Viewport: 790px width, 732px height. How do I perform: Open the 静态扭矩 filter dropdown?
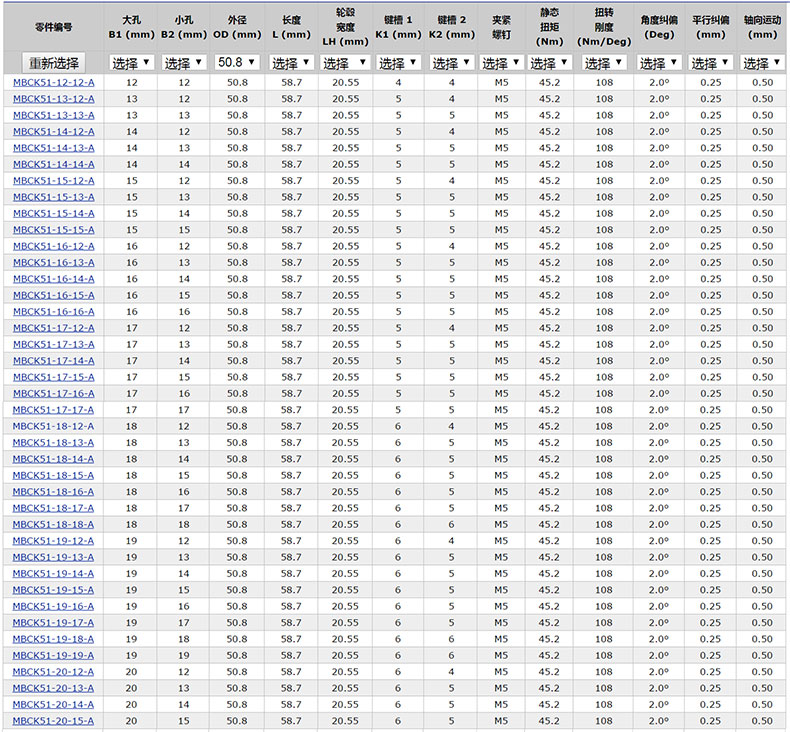point(549,63)
